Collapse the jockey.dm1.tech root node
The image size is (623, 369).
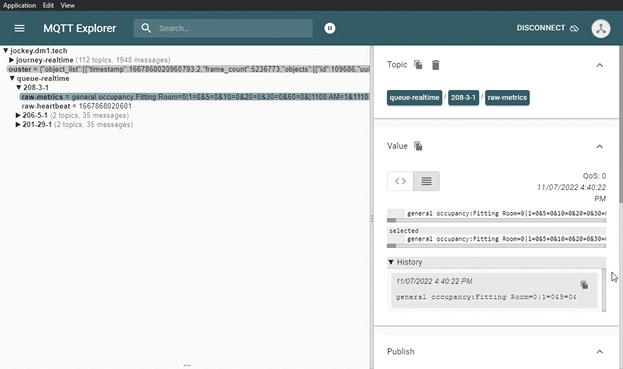[6, 50]
